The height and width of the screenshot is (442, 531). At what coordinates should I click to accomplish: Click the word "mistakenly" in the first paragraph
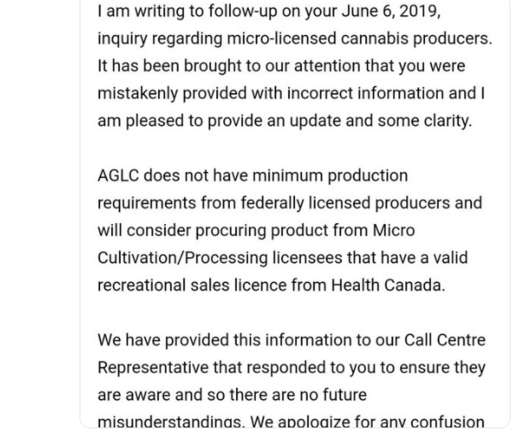point(137,94)
